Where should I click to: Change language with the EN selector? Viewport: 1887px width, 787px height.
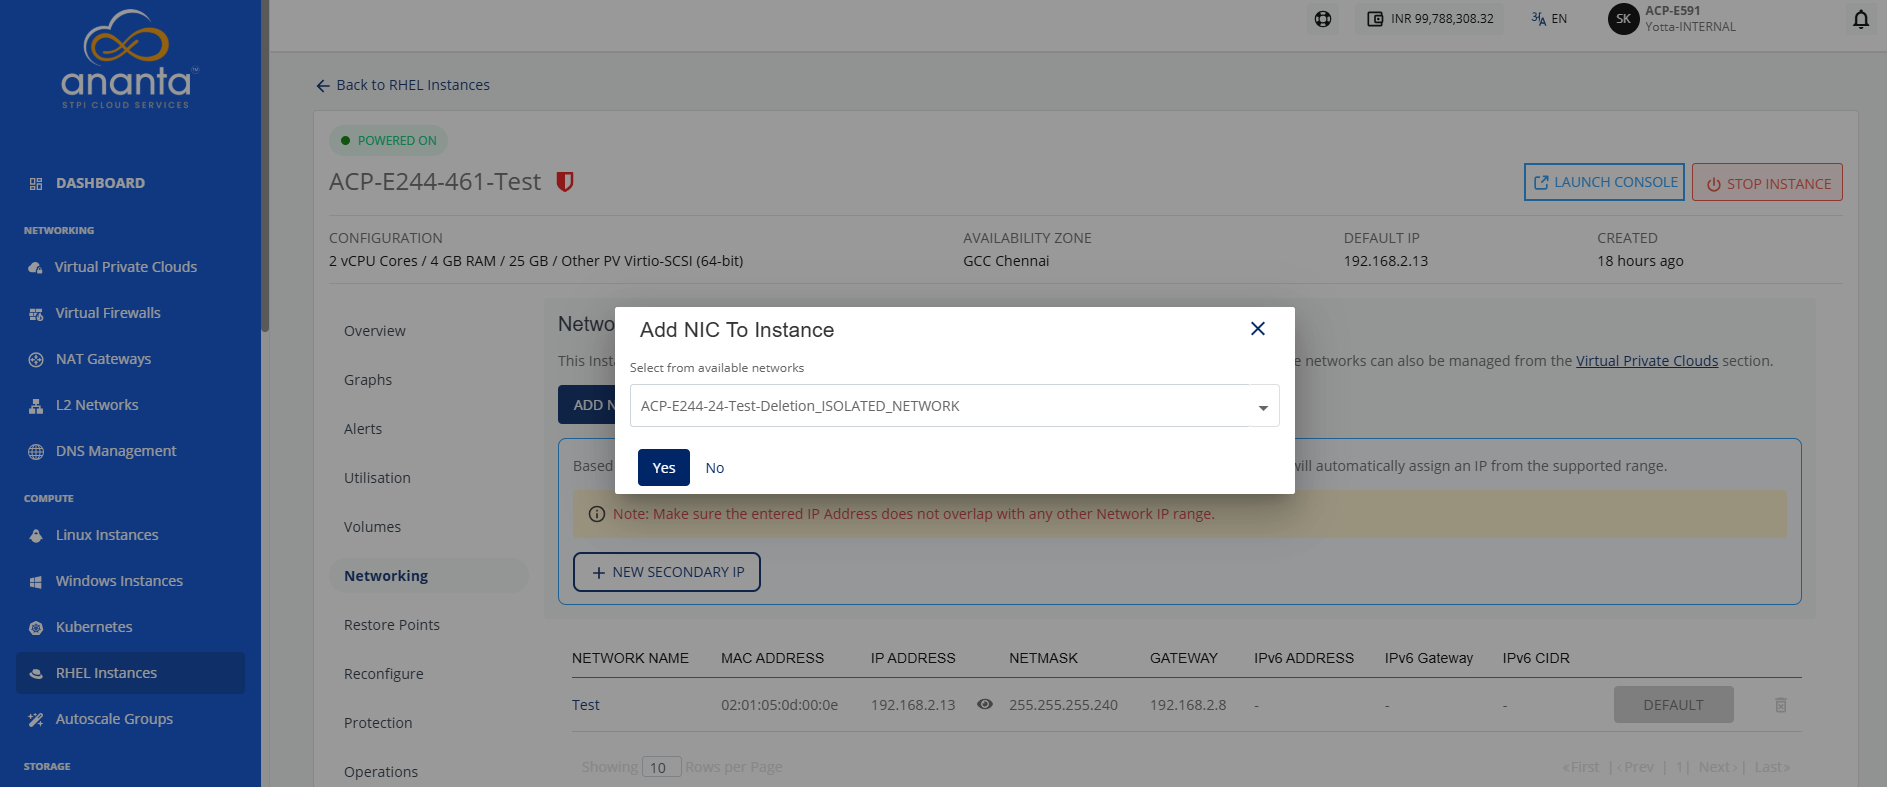point(1549,19)
